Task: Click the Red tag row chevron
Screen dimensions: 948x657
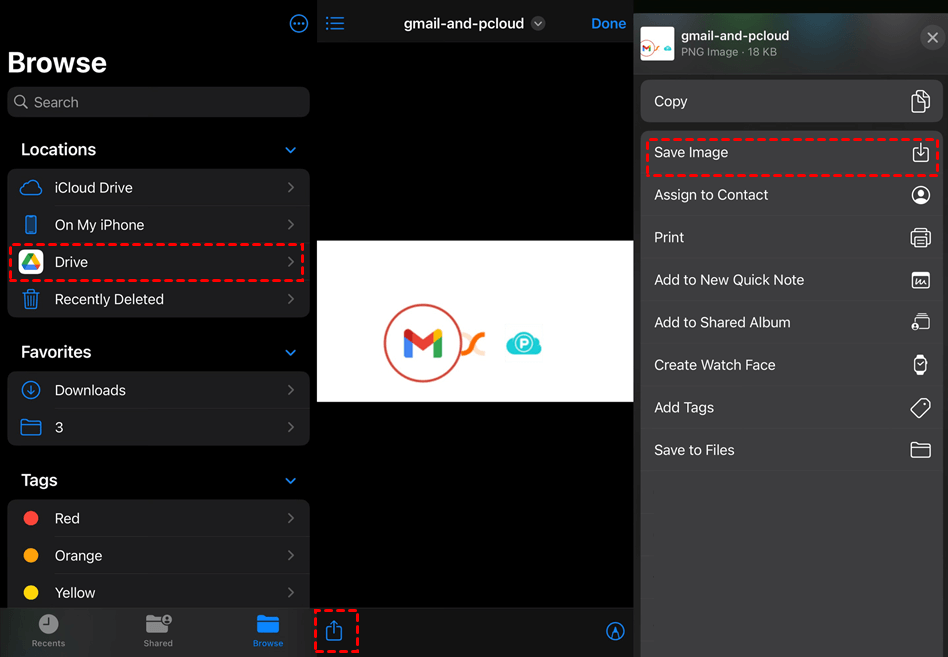Action: (291, 518)
